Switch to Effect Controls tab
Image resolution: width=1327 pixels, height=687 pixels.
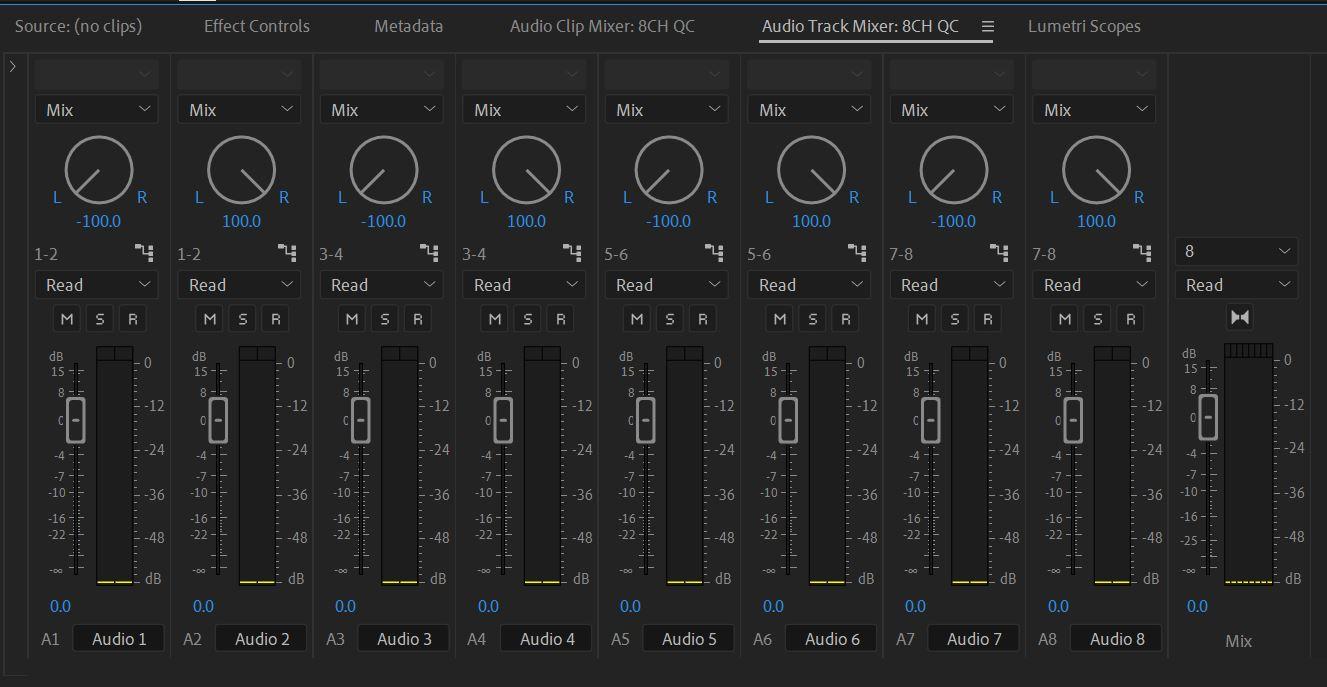coord(257,27)
